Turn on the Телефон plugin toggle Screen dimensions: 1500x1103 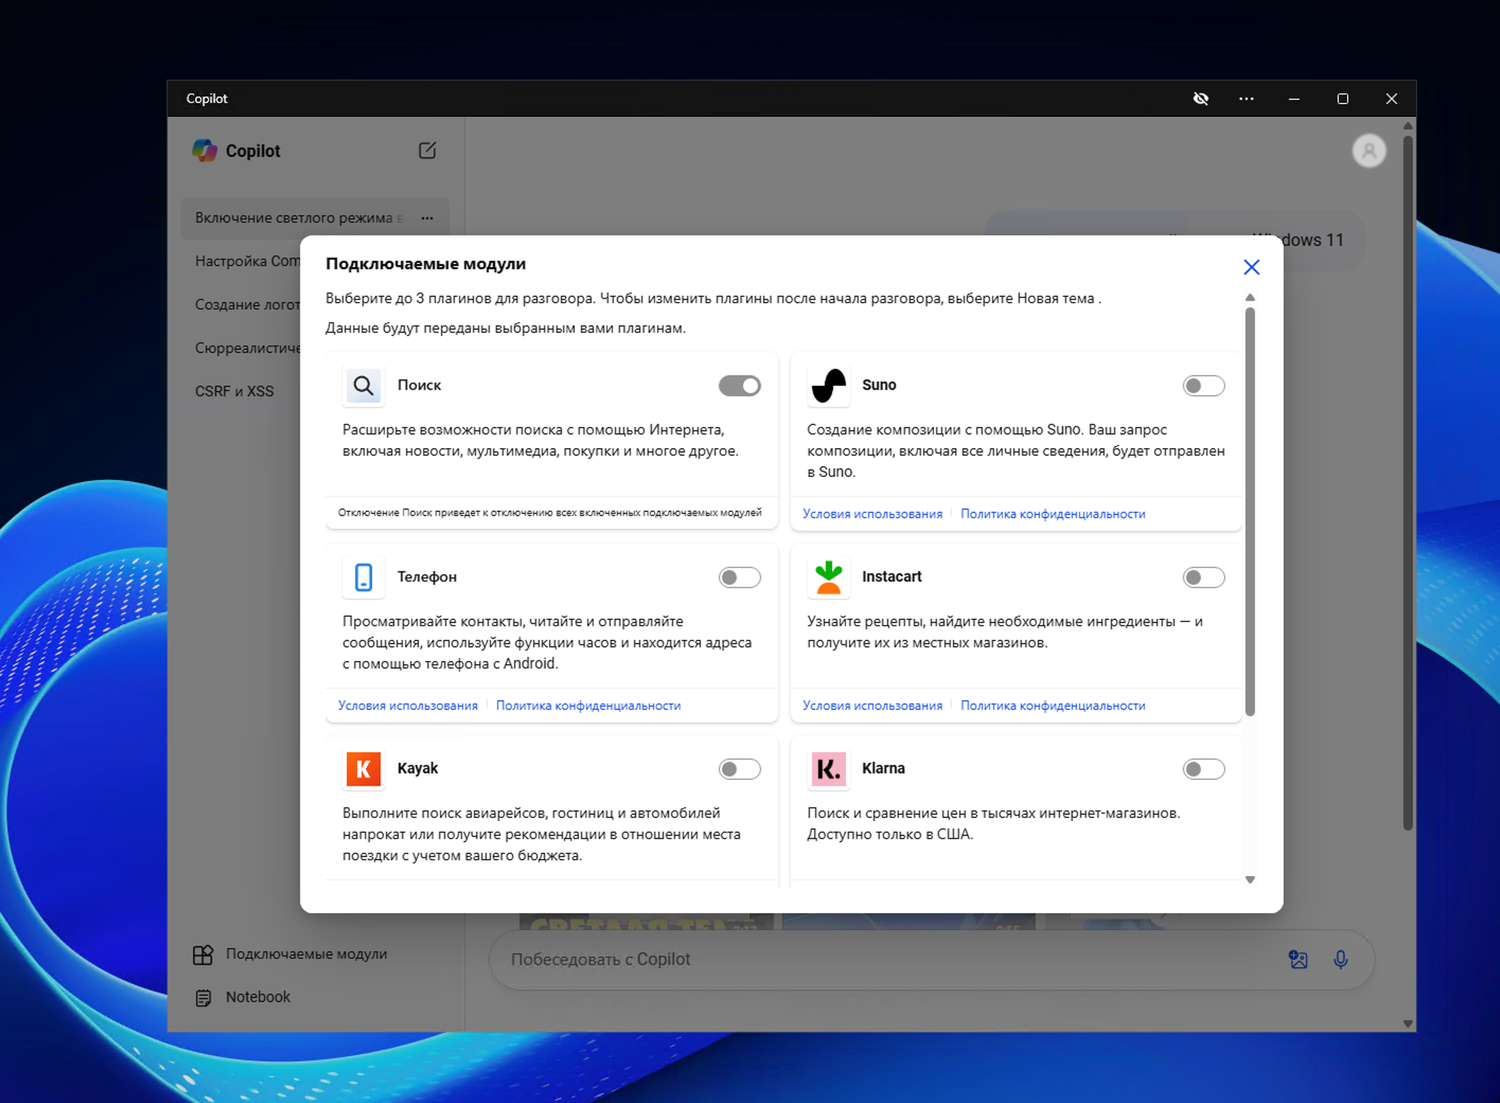pyautogui.click(x=740, y=578)
